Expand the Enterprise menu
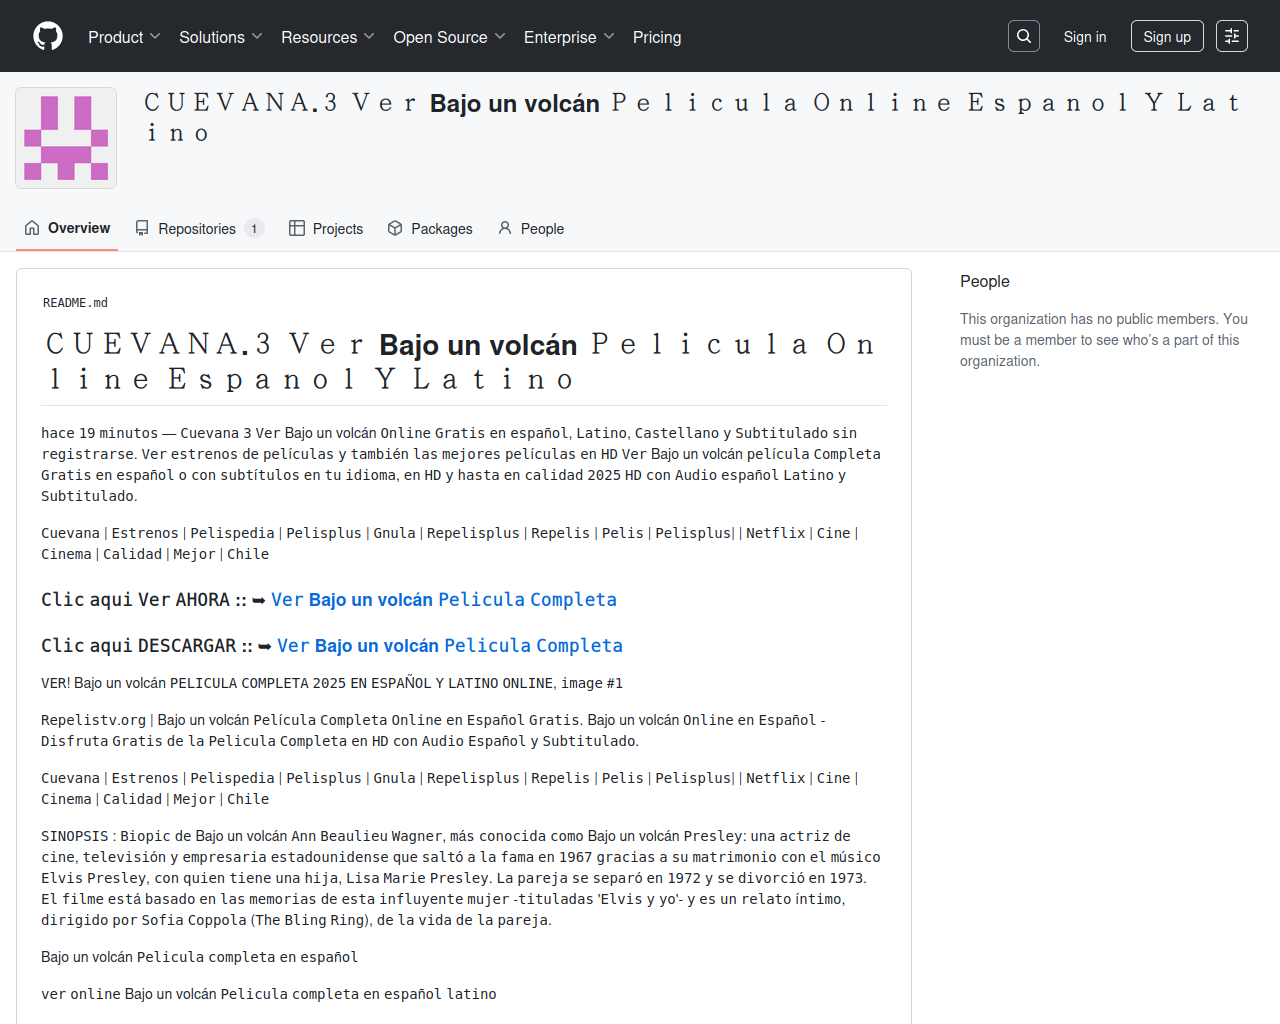1280x1024 pixels. (569, 37)
